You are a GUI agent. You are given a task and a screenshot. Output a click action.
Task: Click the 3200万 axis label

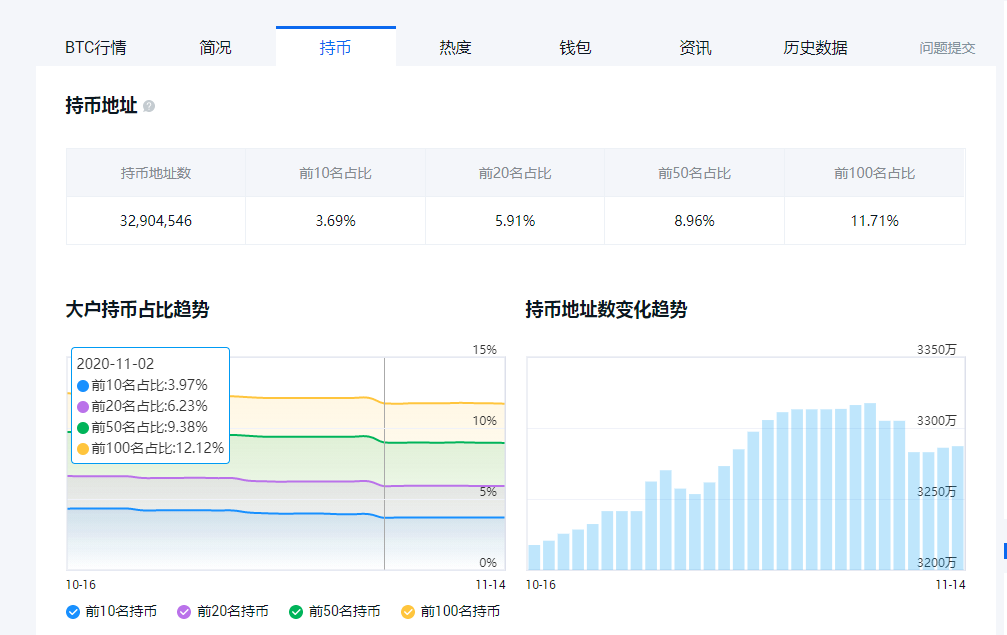936,563
